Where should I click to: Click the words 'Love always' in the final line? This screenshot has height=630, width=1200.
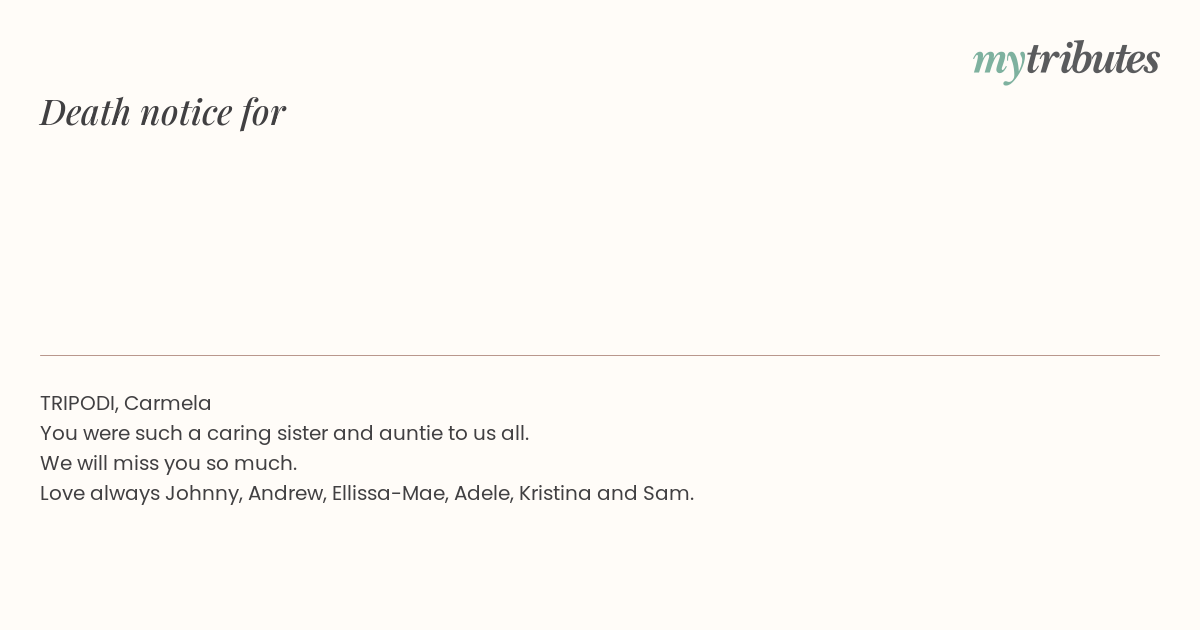pos(100,493)
